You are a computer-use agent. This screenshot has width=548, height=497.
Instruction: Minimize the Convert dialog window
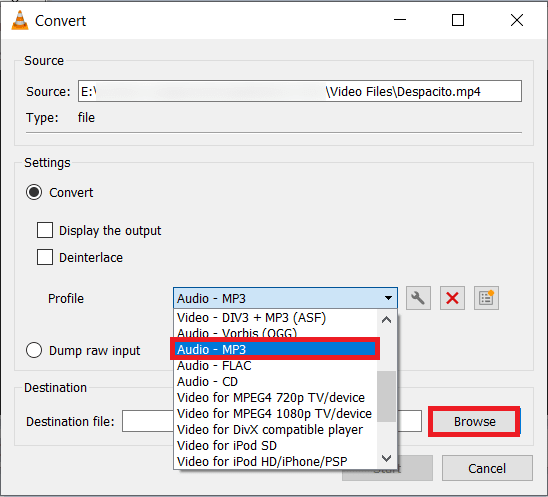(x=400, y=20)
